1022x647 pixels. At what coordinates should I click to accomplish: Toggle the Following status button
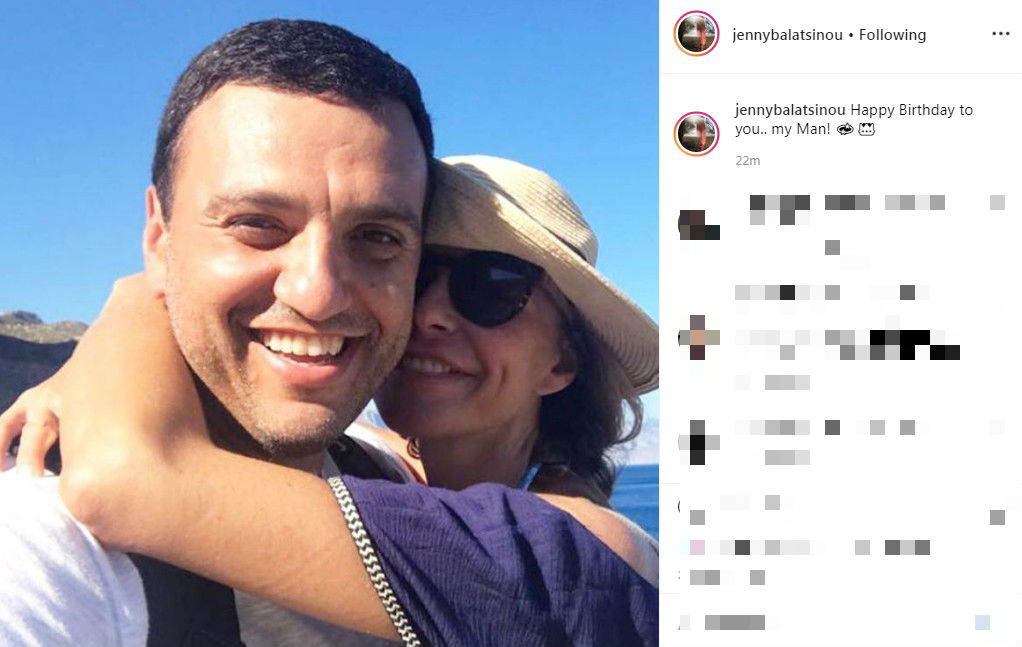click(x=892, y=35)
